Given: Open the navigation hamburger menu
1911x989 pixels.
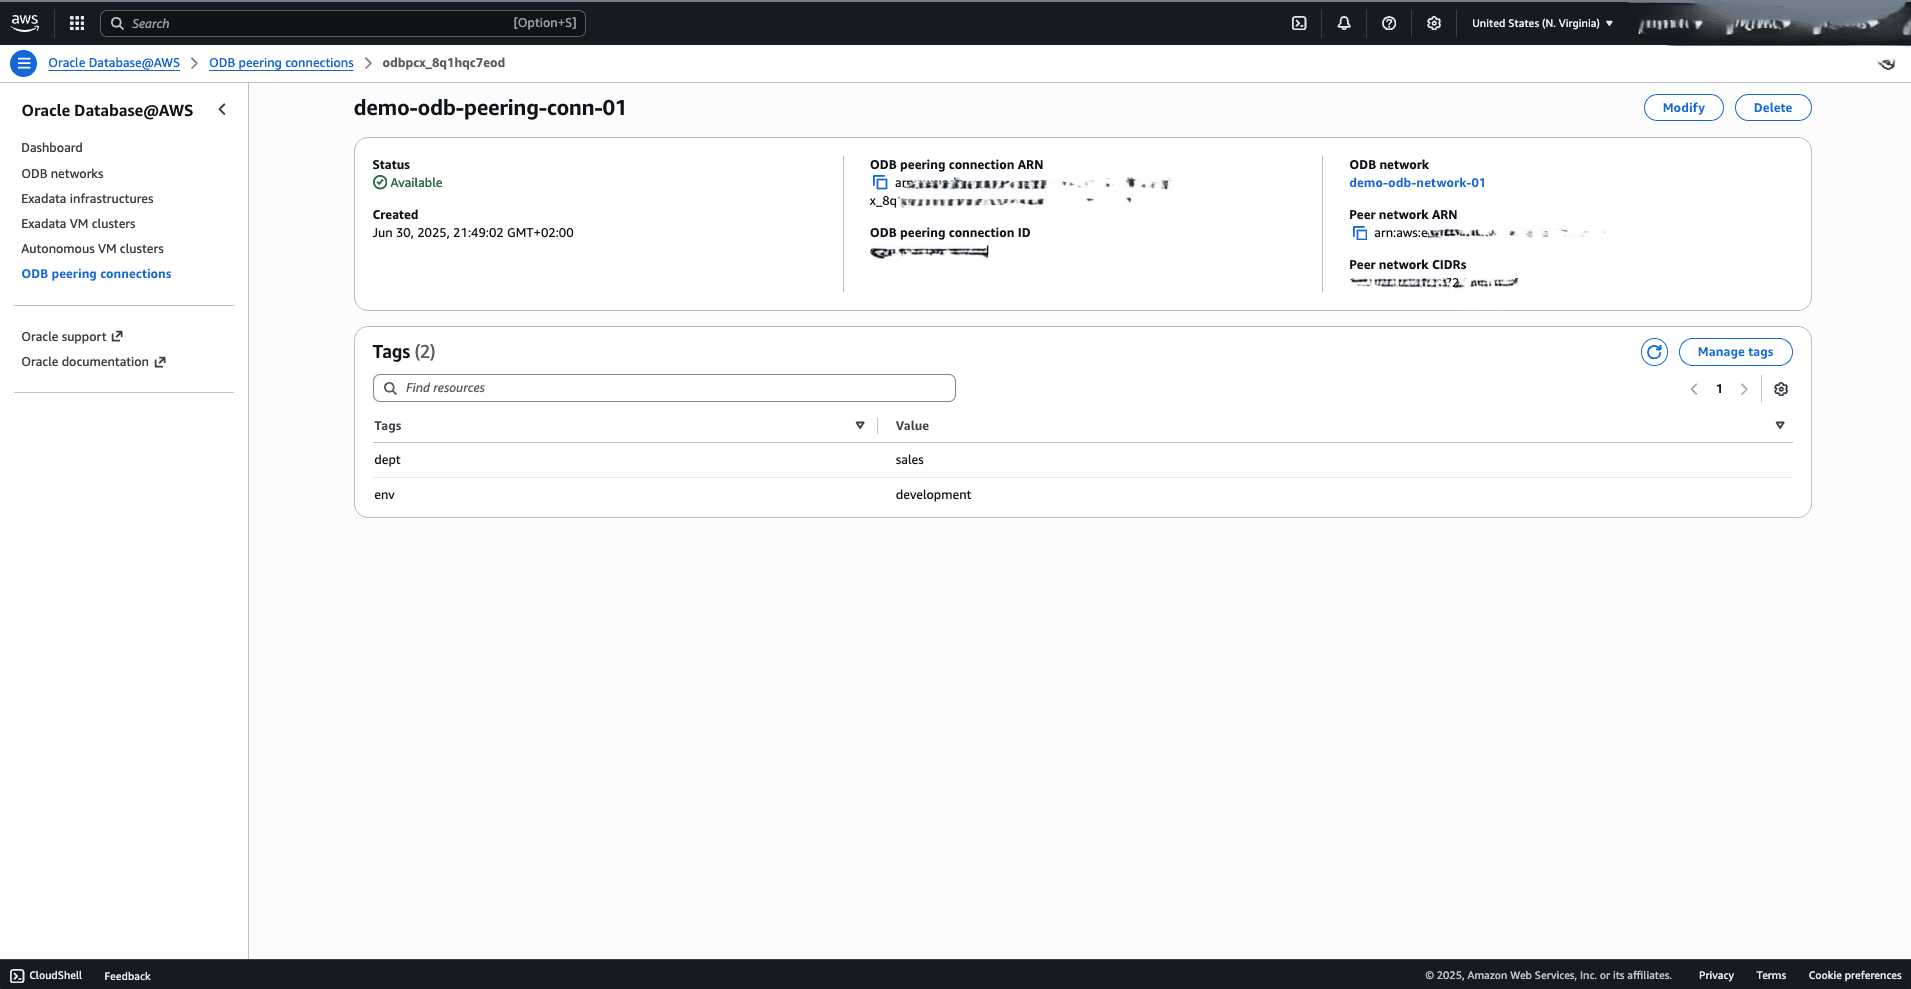Looking at the screenshot, I should coord(23,62).
